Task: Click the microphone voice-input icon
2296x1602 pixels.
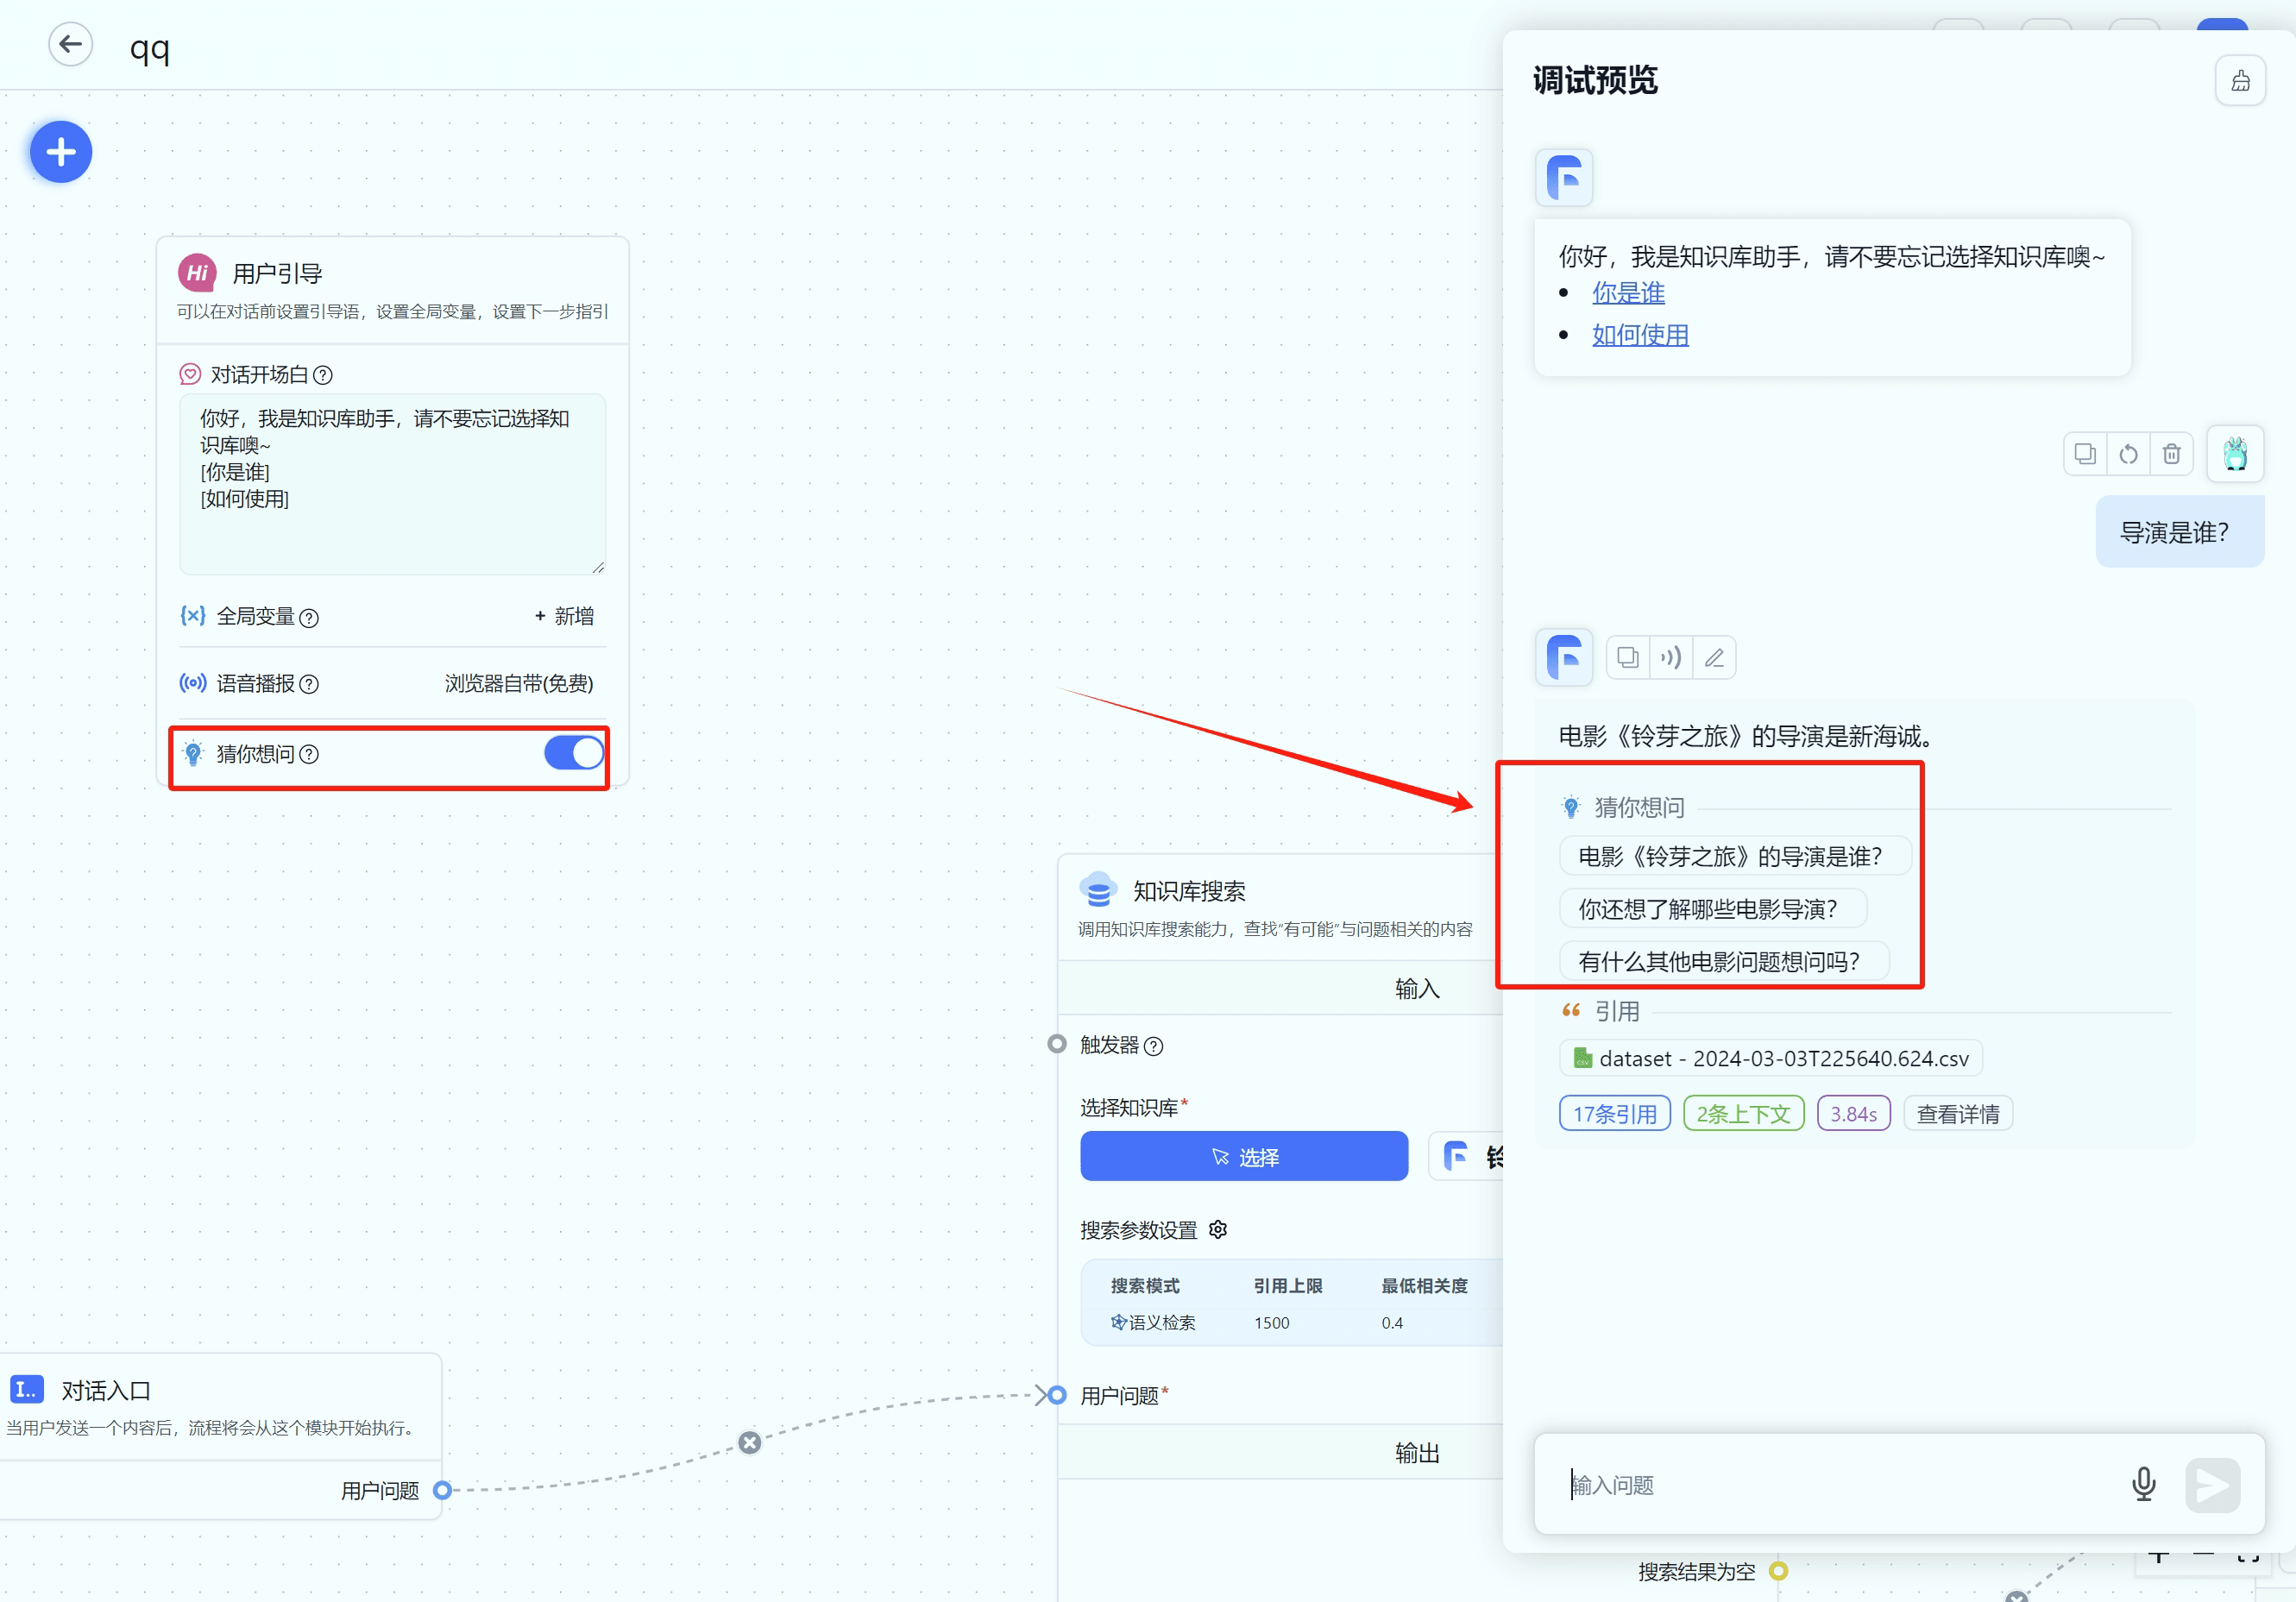Action: pos(2143,1484)
